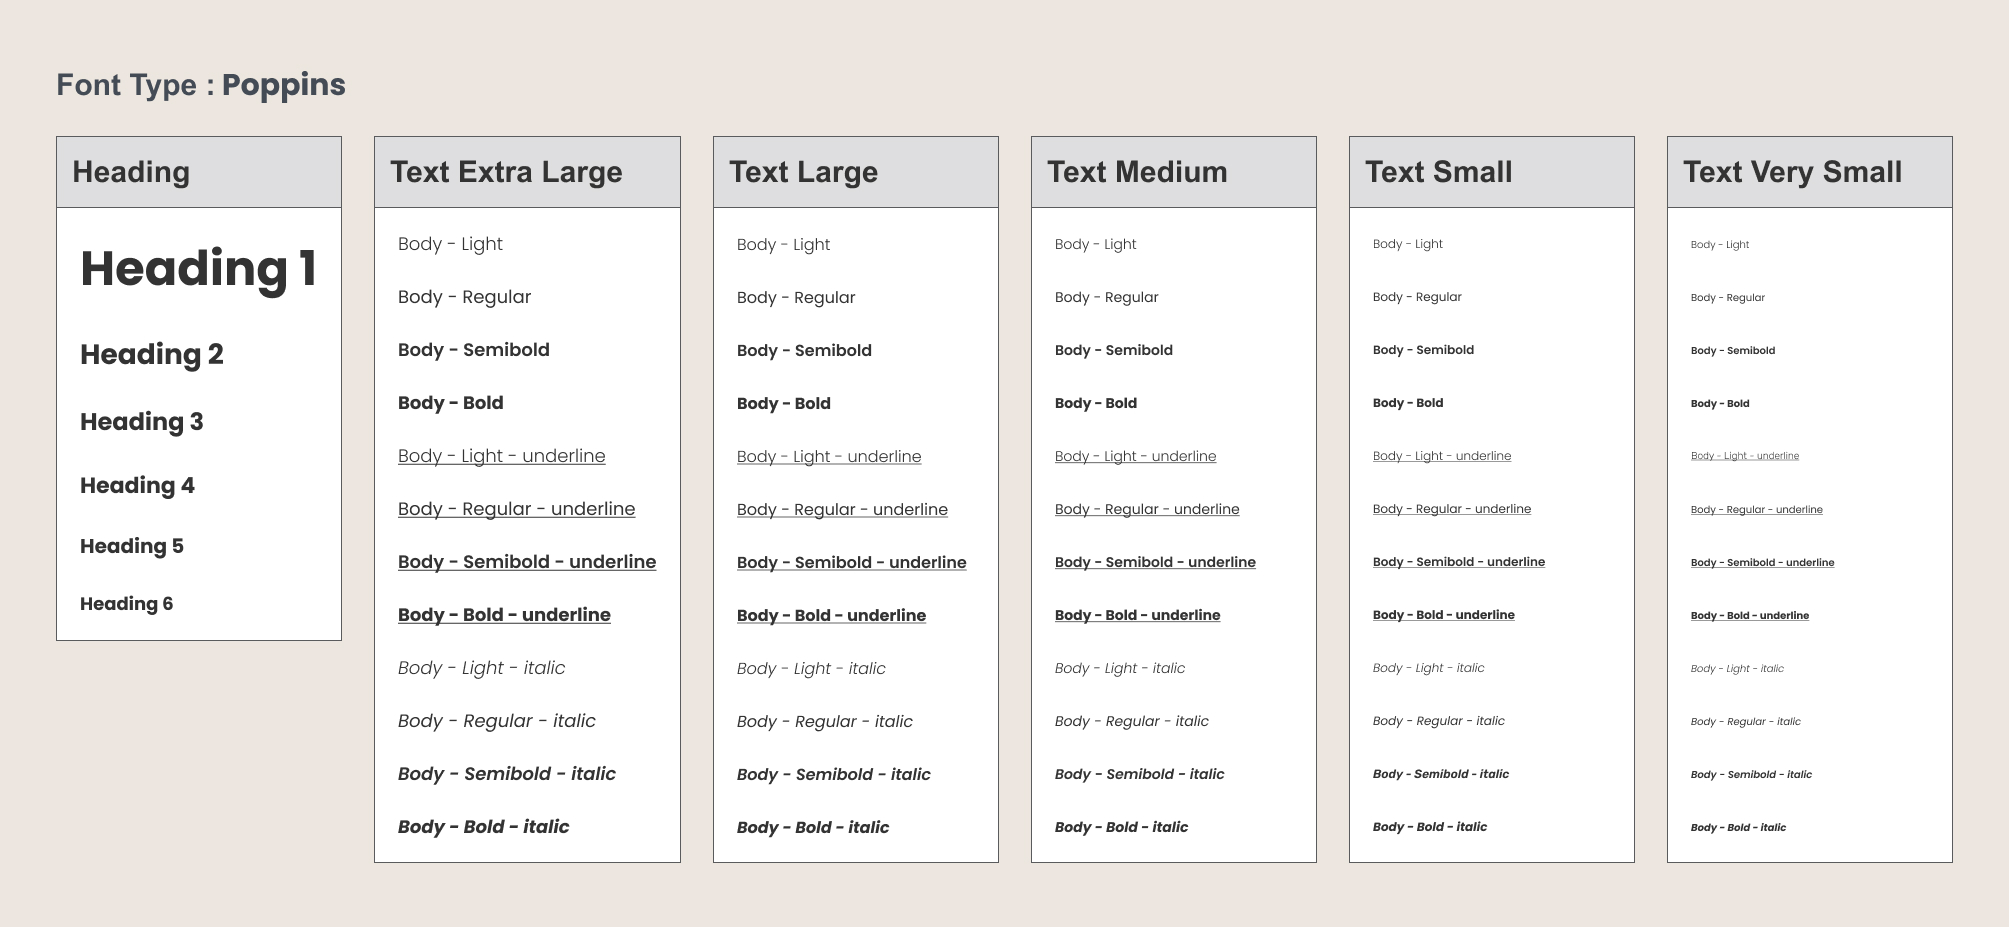Viewport: 2009px width, 927px height.
Task: Click the 'Heading 2' sample text
Action: point(152,355)
